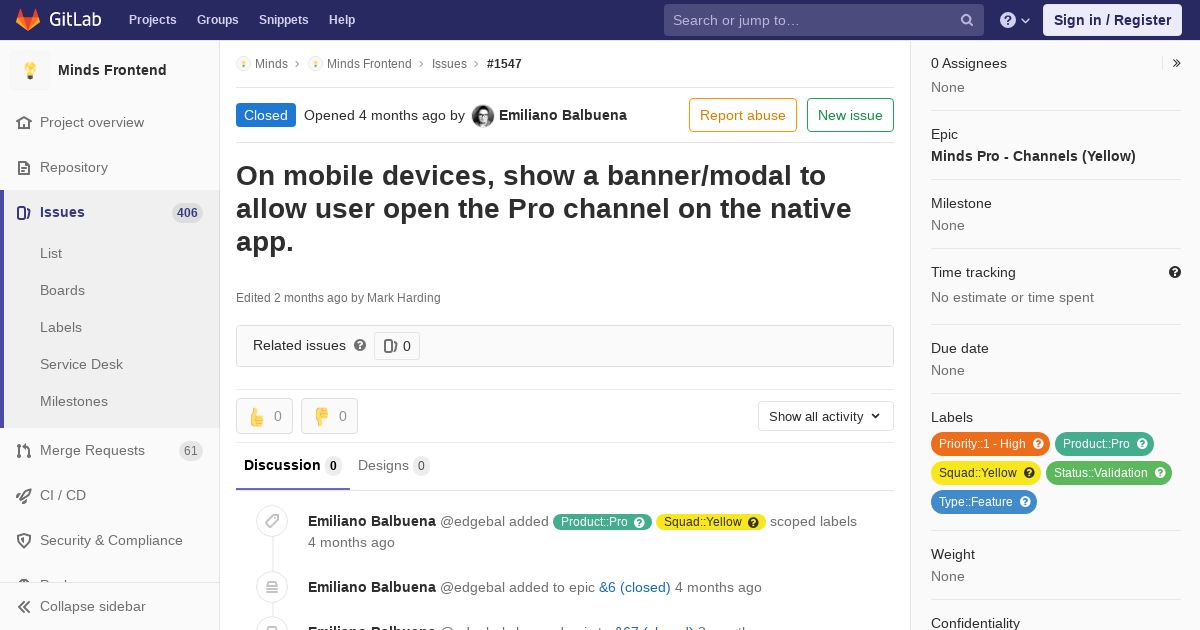The image size is (1200, 630).
Task: Click issue number #1547 breadcrumb
Action: click(x=504, y=64)
